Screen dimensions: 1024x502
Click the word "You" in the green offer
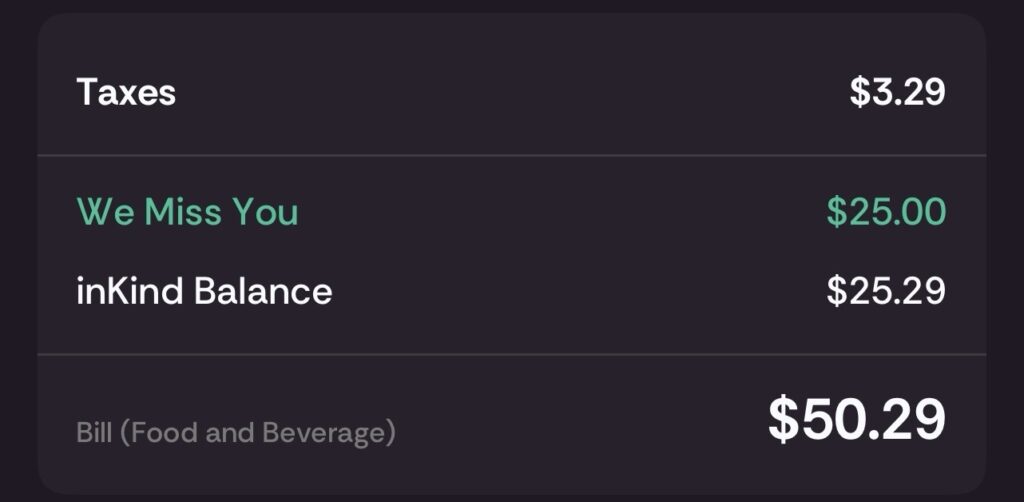click(x=265, y=212)
